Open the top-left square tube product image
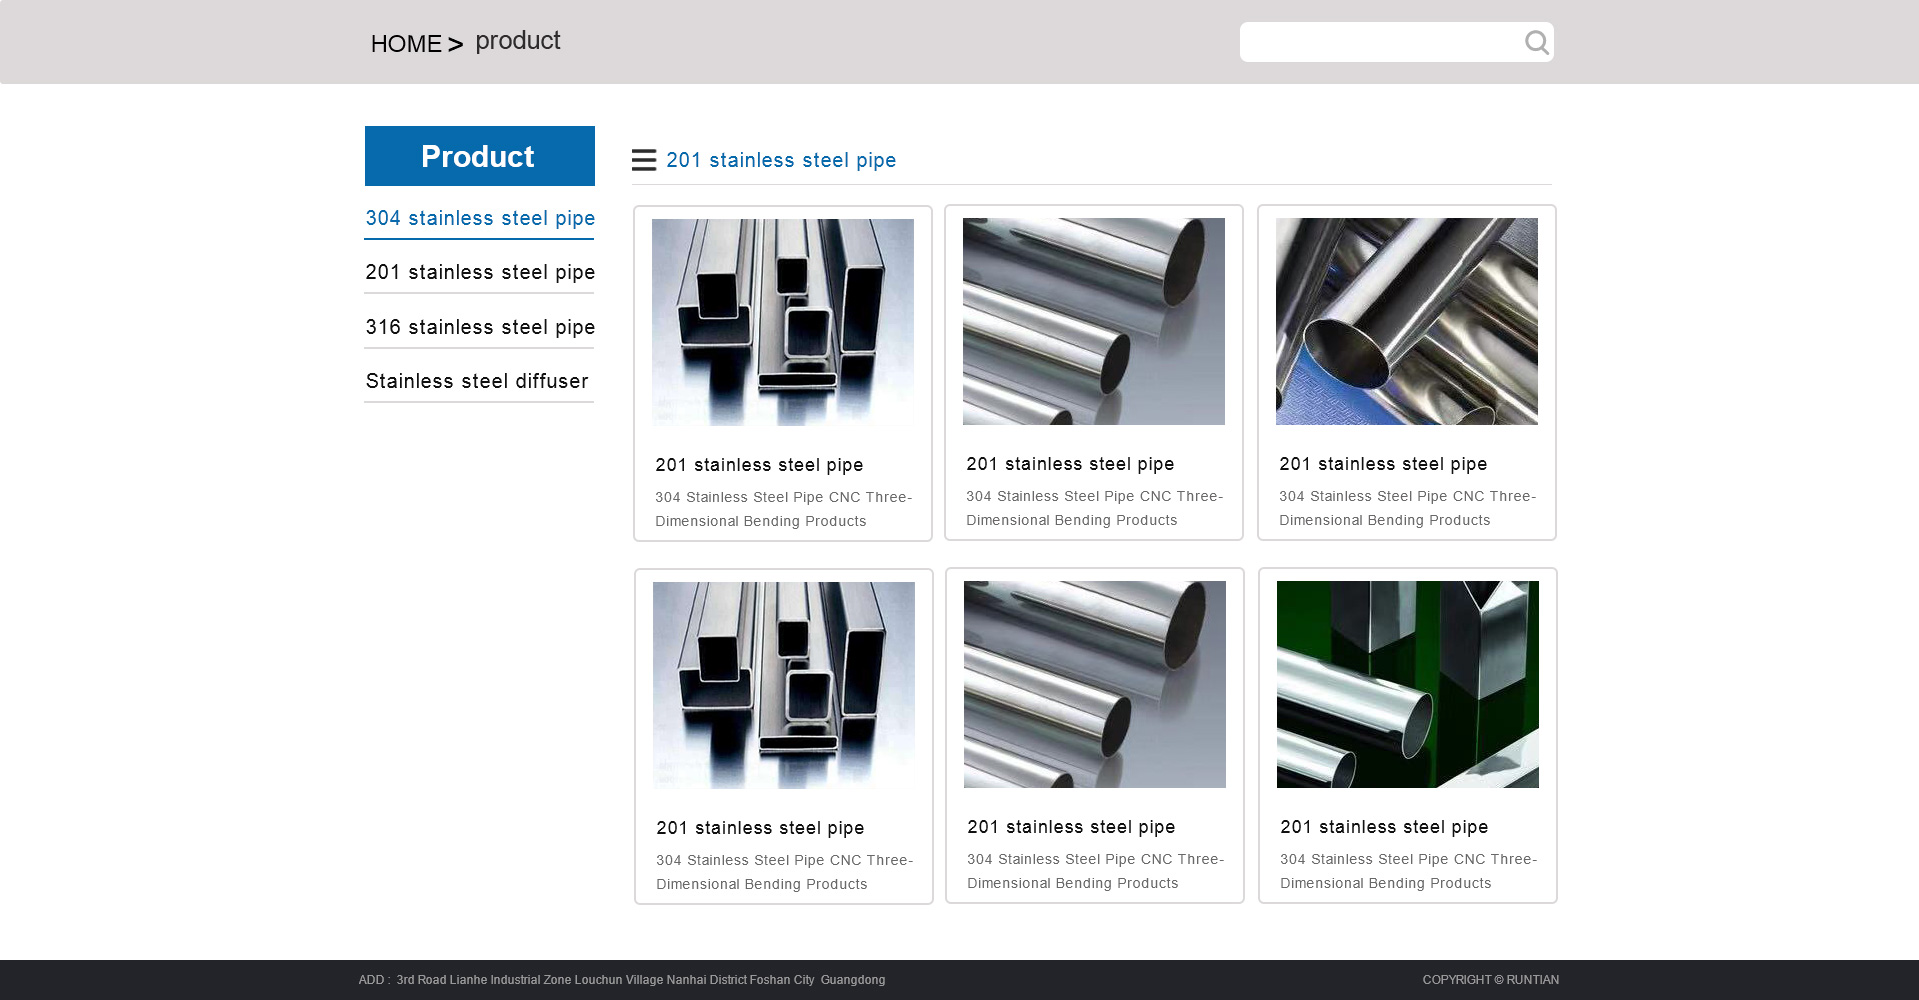Image resolution: width=1919 pixels, height=1000 pixels. tap(782, 322)
